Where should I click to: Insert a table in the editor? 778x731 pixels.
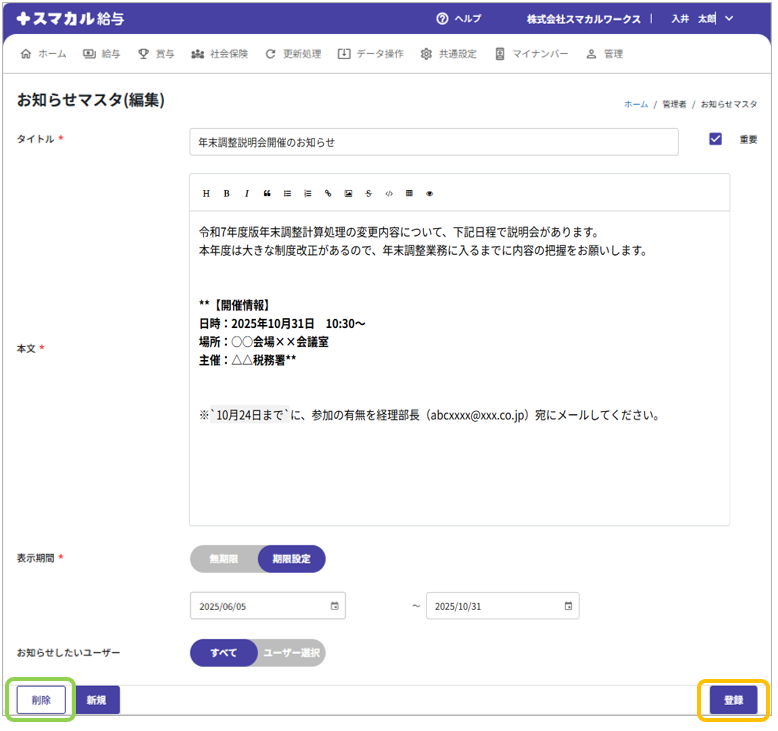point(409,193)
